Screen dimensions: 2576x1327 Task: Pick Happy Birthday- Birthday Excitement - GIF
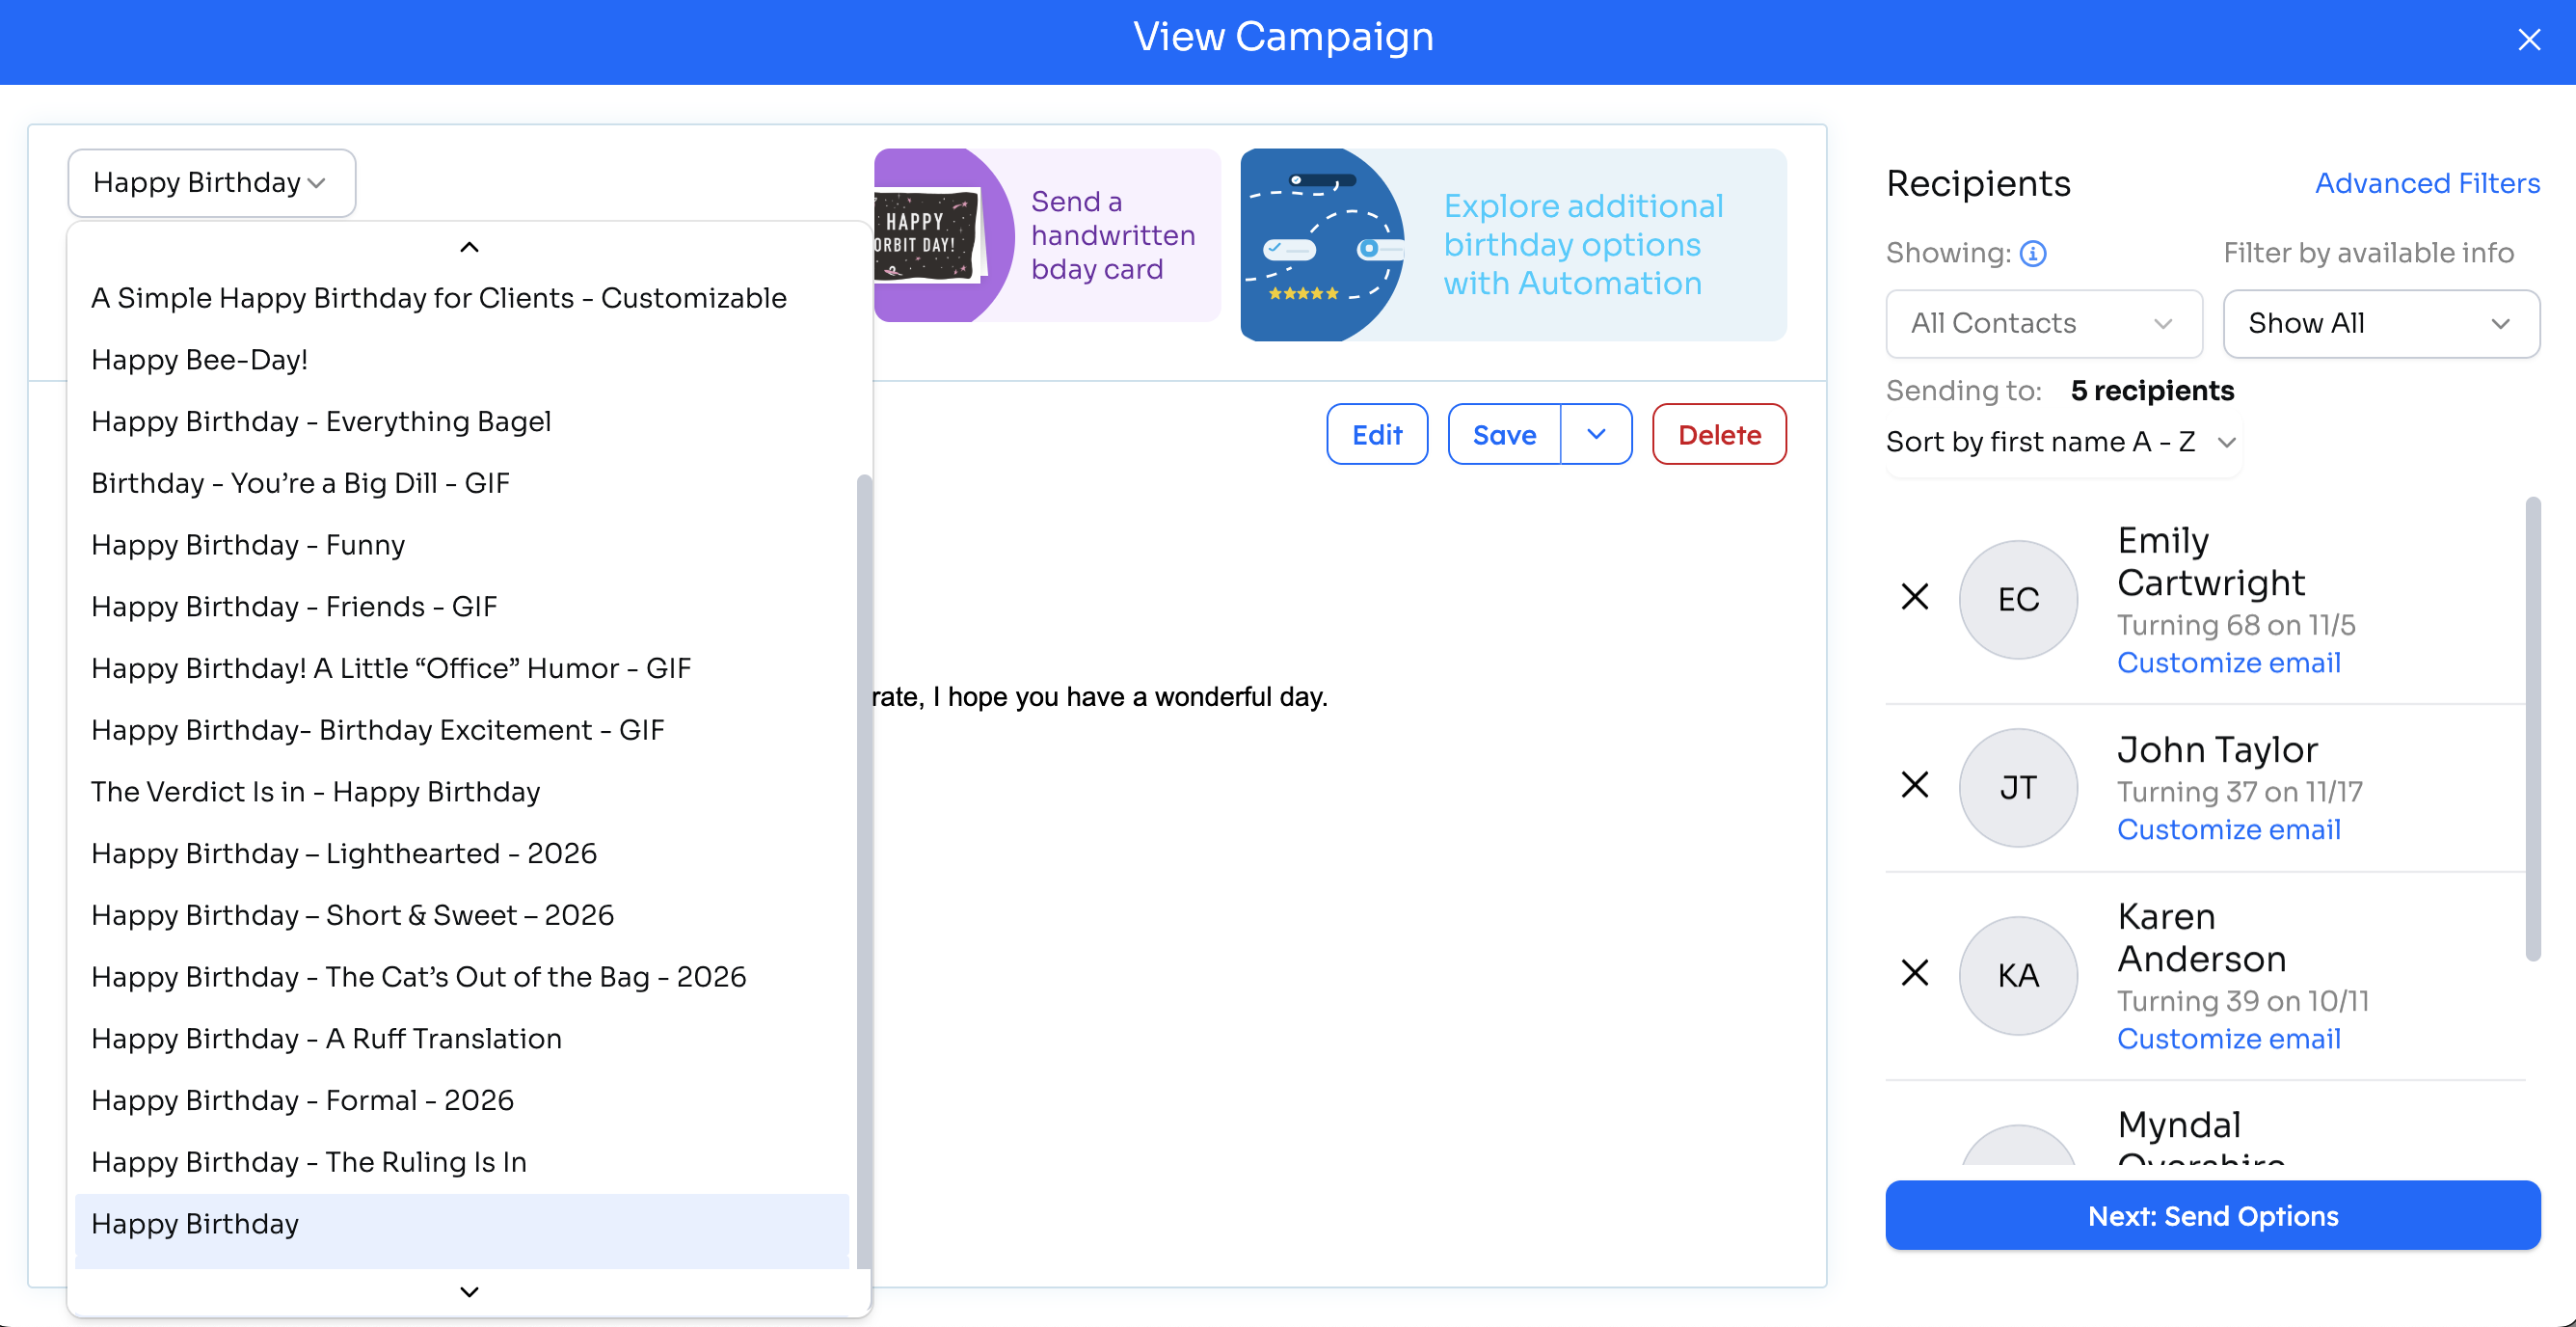pyautogui.click(x=462, y=731)
